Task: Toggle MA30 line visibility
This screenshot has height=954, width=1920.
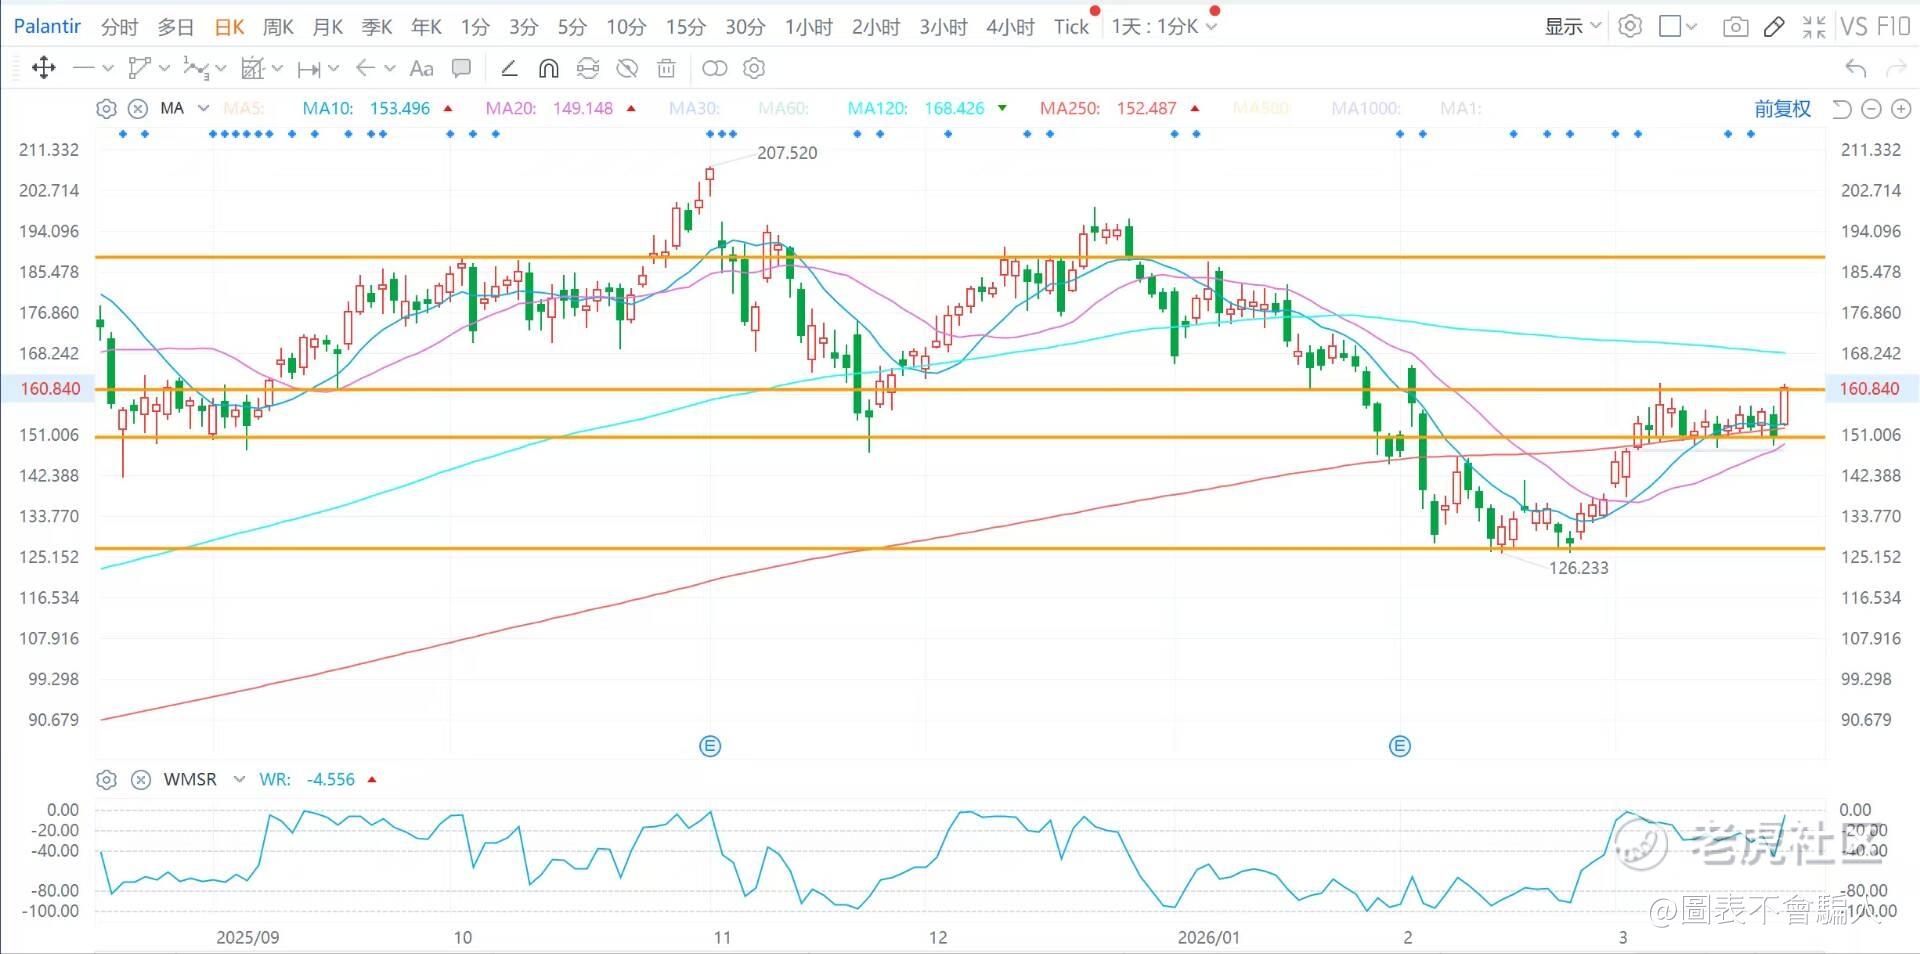Action: [x=694, y=108]
